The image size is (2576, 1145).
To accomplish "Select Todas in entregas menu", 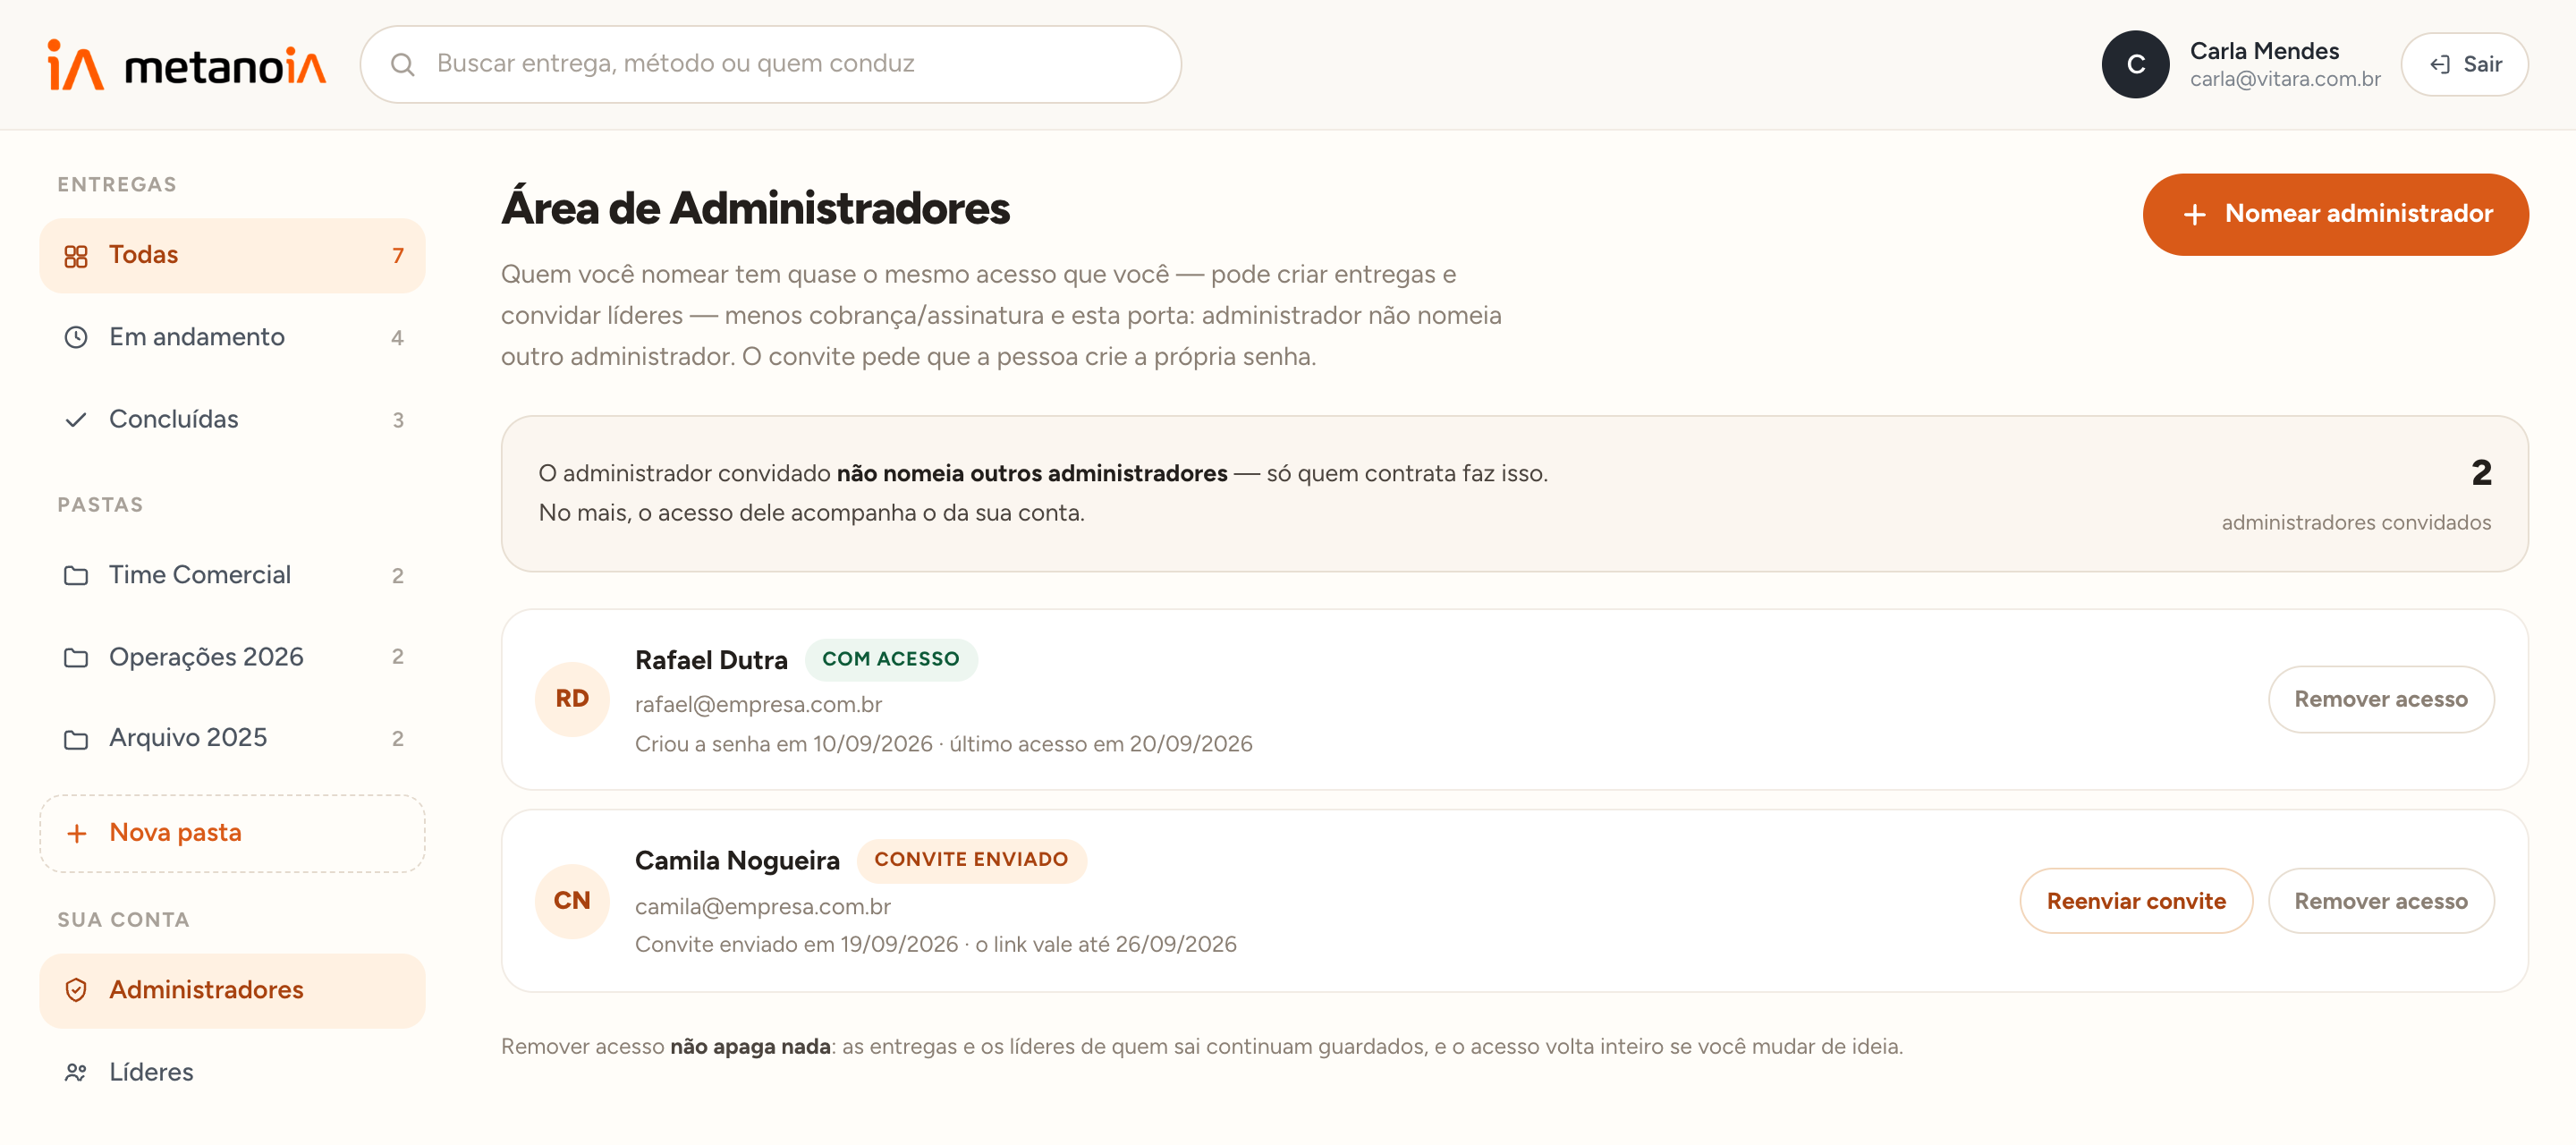I will (232, 256).
